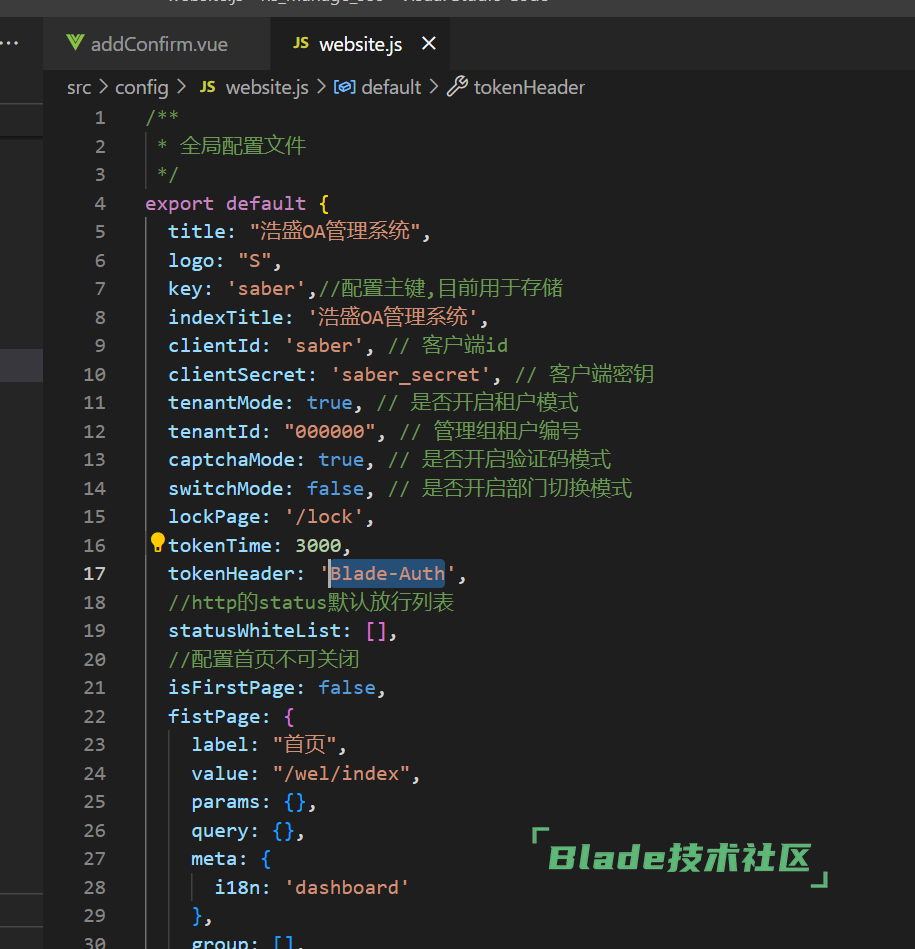The height and width of the screenshot is (949, 915).
Task: Click the label value "首页"
Action: [306, 744]
